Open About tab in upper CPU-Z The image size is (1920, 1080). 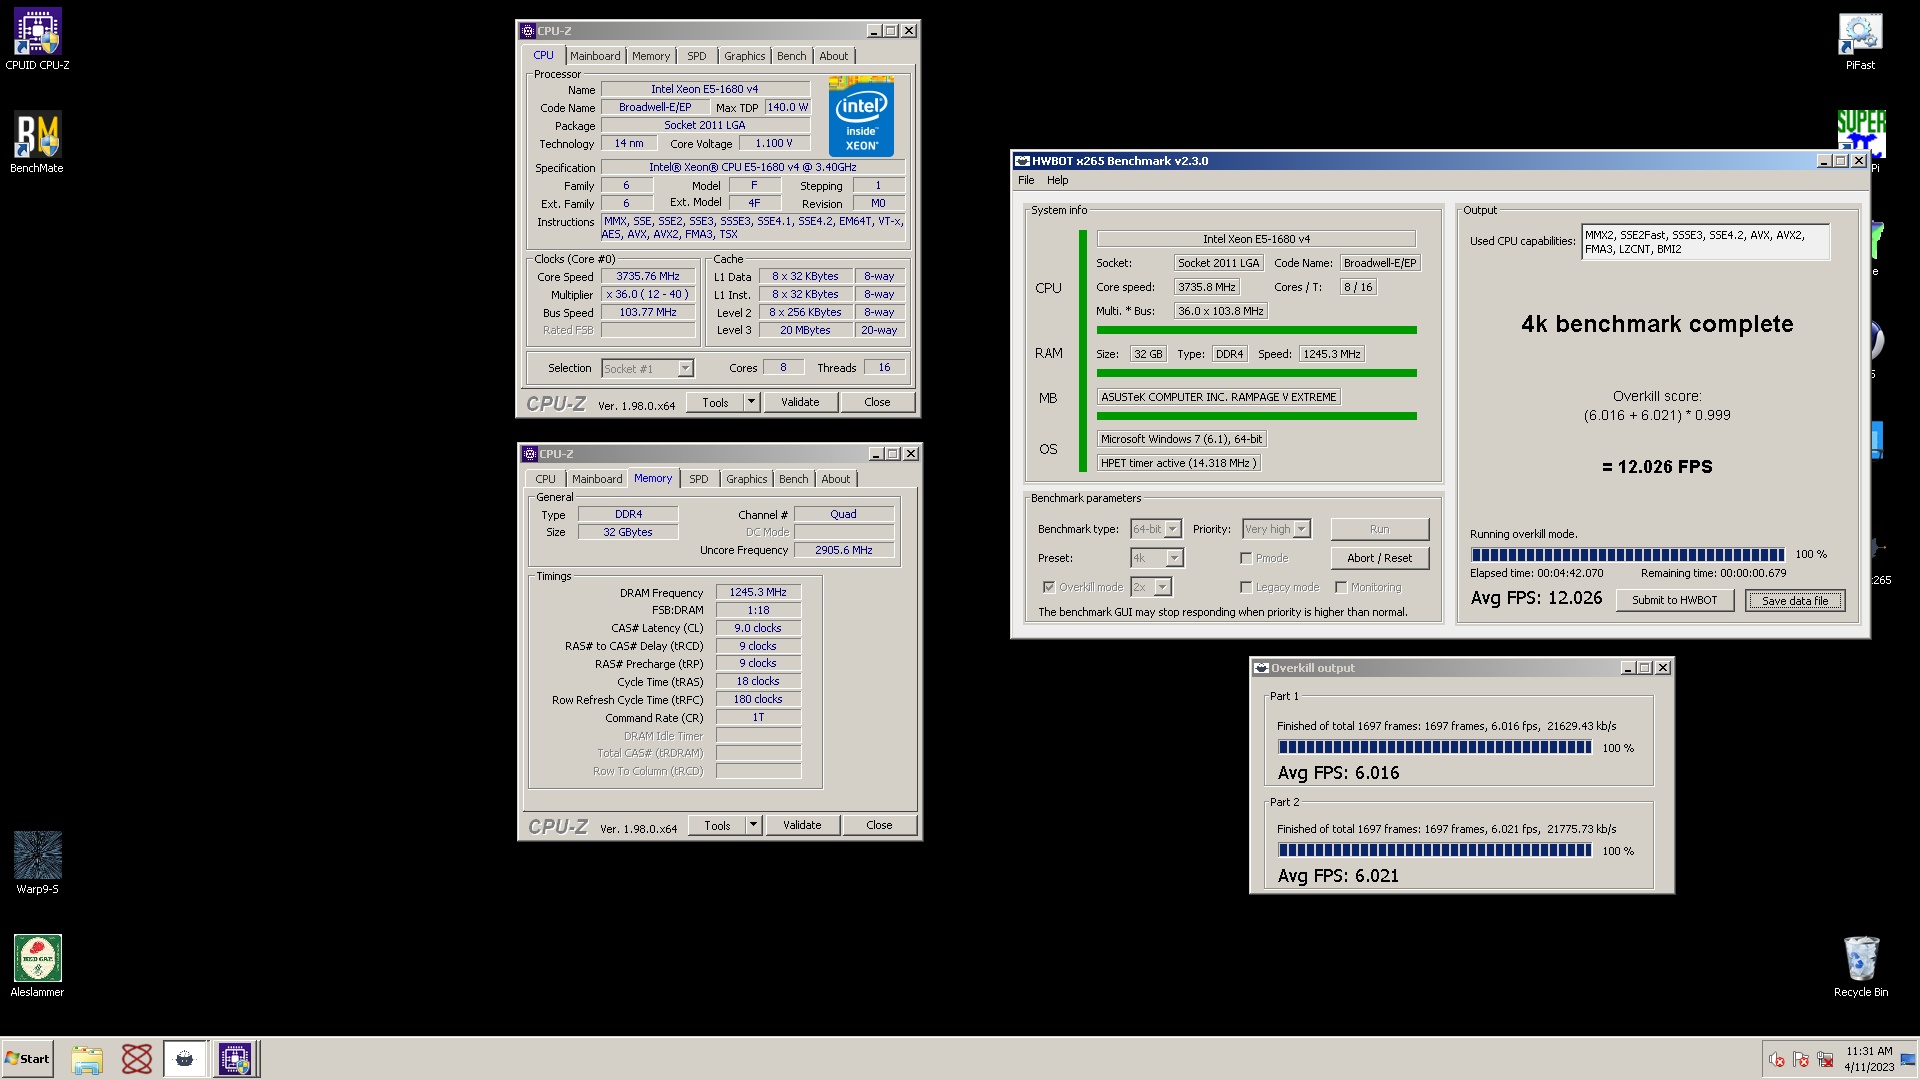pyautogui.click(x=834, y=56)
